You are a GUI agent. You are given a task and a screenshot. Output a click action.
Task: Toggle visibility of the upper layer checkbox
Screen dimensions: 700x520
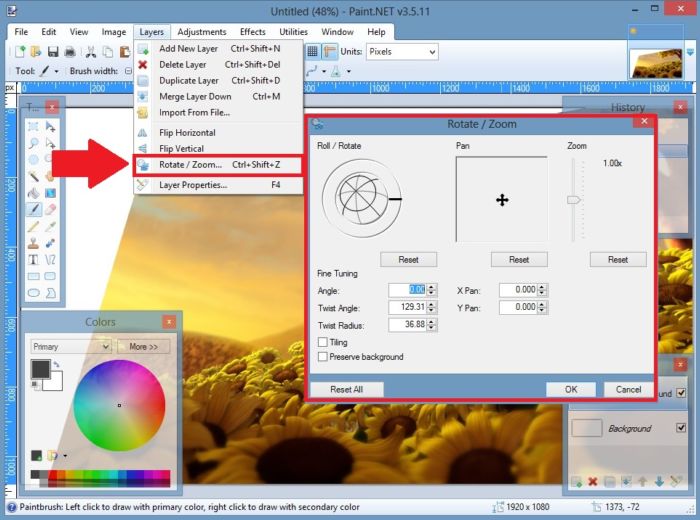point(681,393)
